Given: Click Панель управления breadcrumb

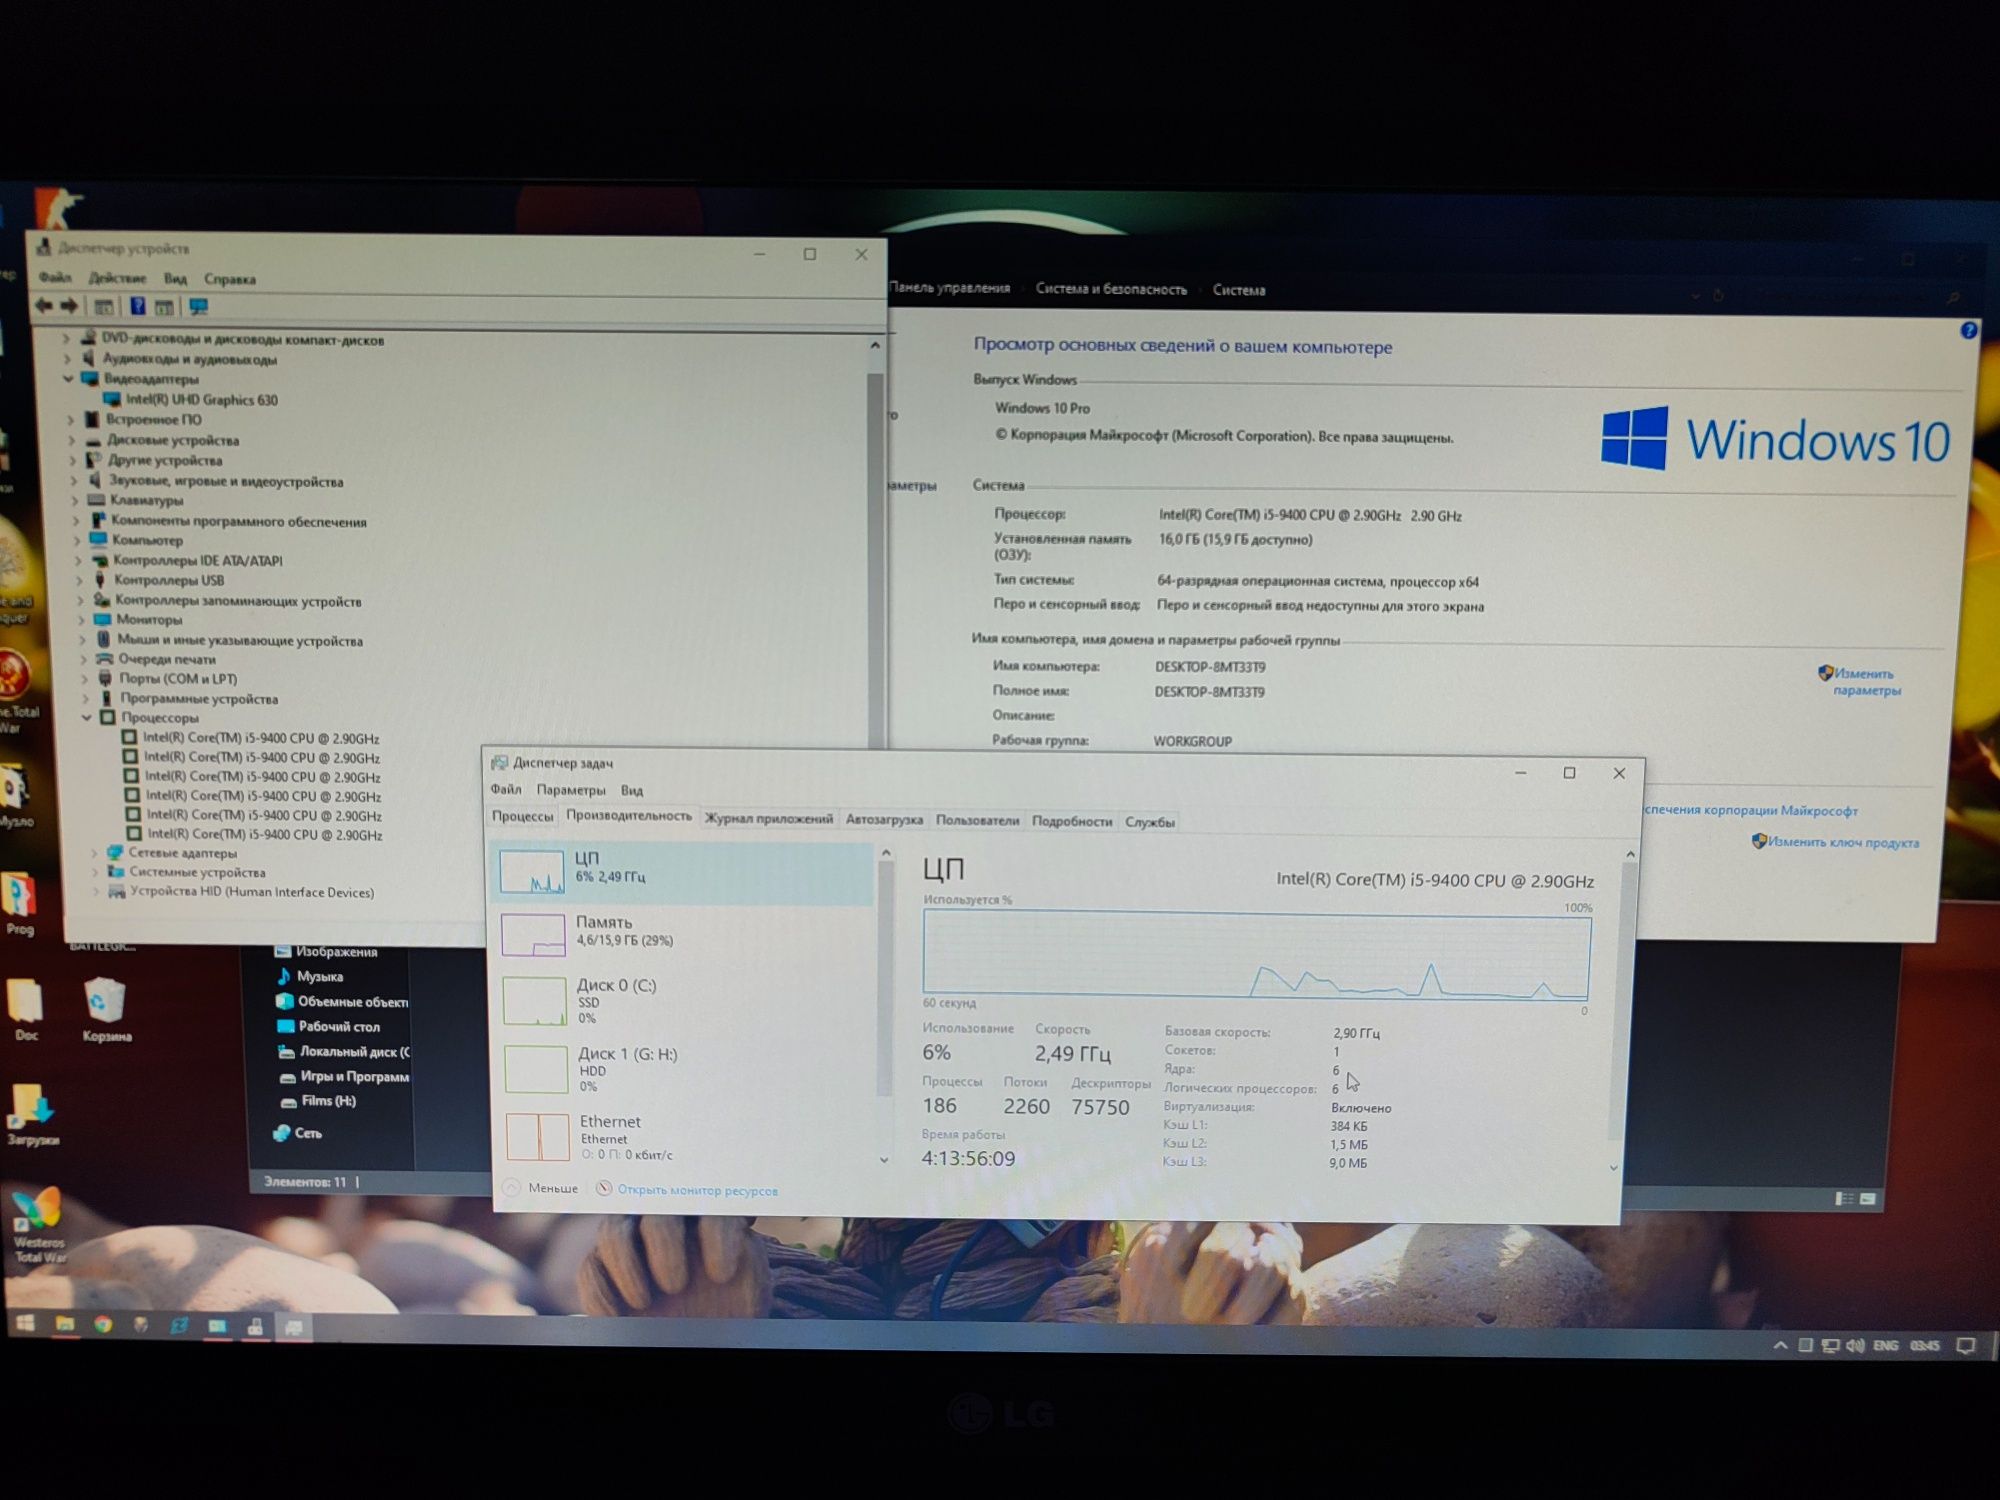Looking at the screenshot, I should pos(949,288).
